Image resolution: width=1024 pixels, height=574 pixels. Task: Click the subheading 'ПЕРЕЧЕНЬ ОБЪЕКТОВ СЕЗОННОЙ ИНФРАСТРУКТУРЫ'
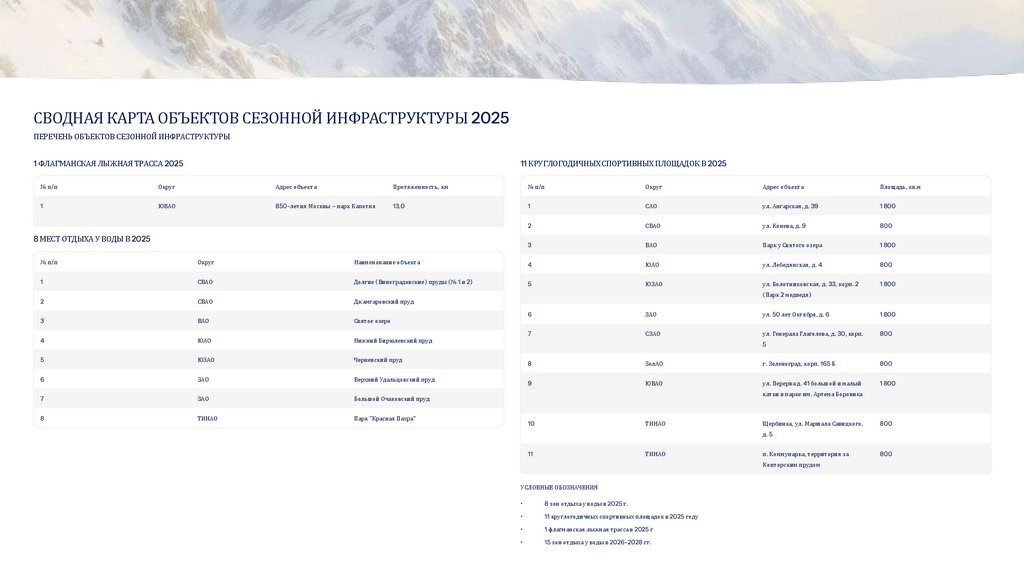click(131, 136)
